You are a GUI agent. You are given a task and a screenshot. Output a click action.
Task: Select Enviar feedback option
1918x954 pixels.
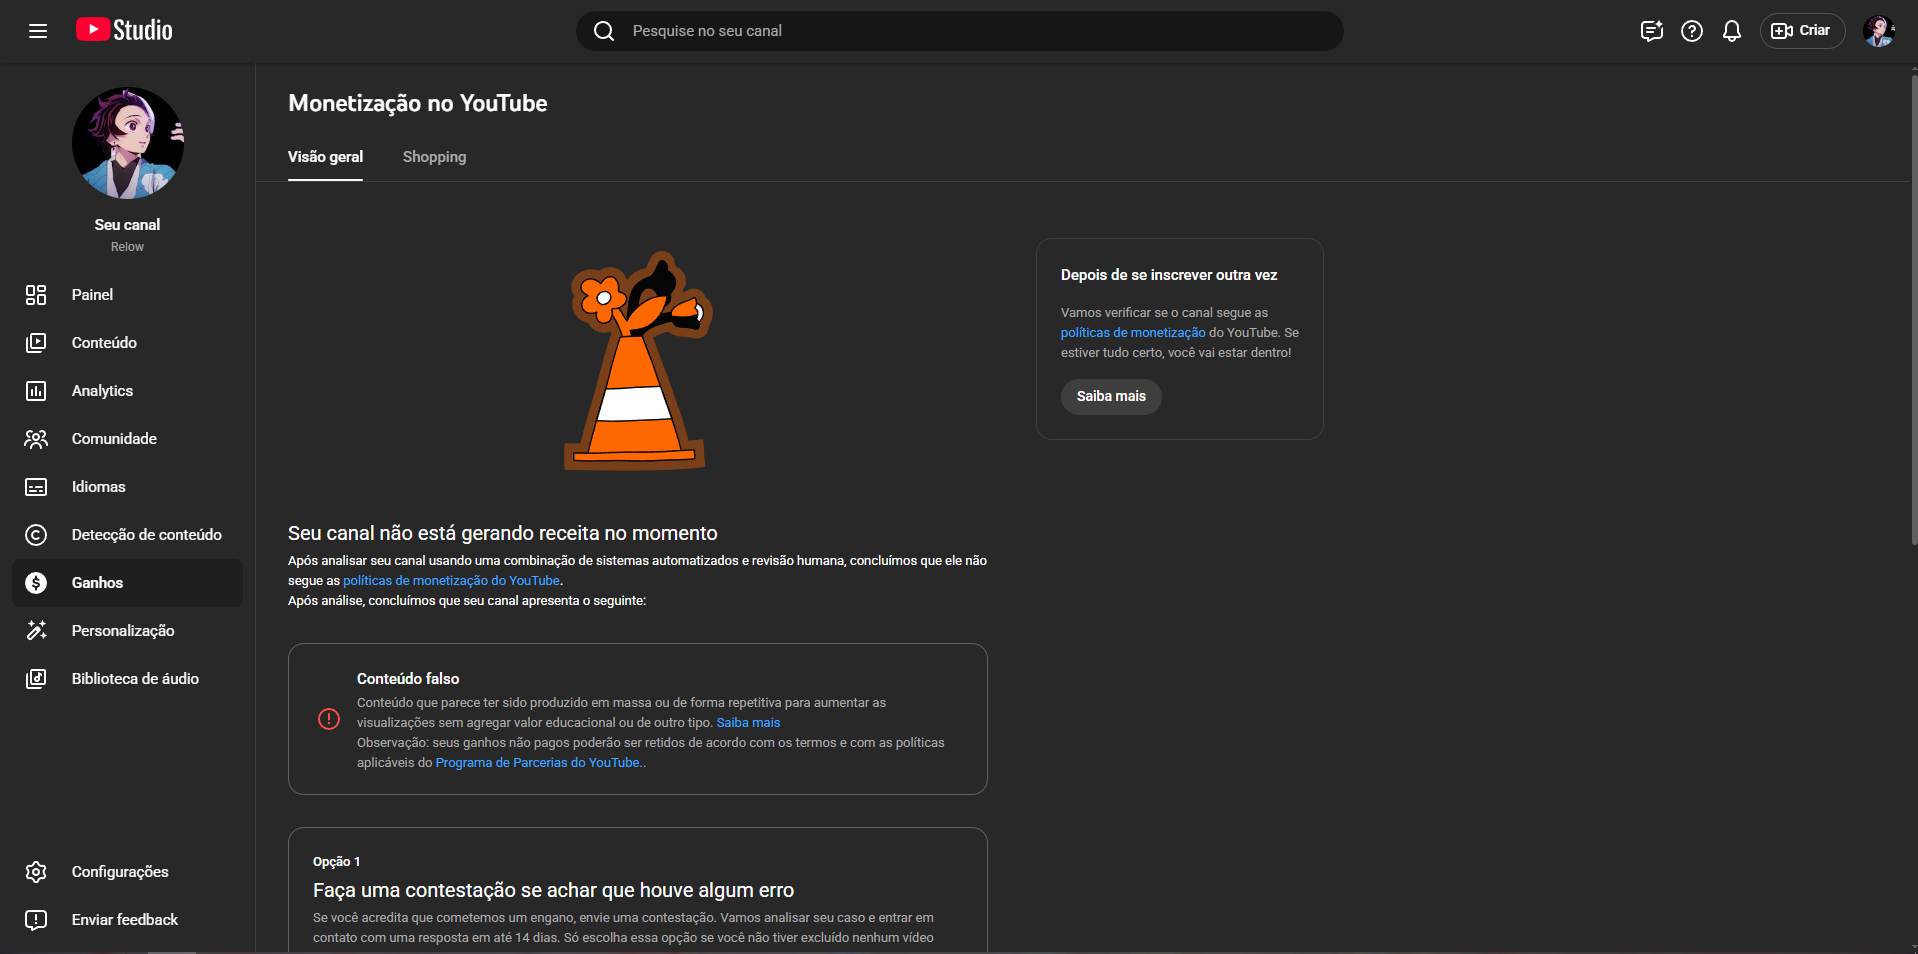127,920
